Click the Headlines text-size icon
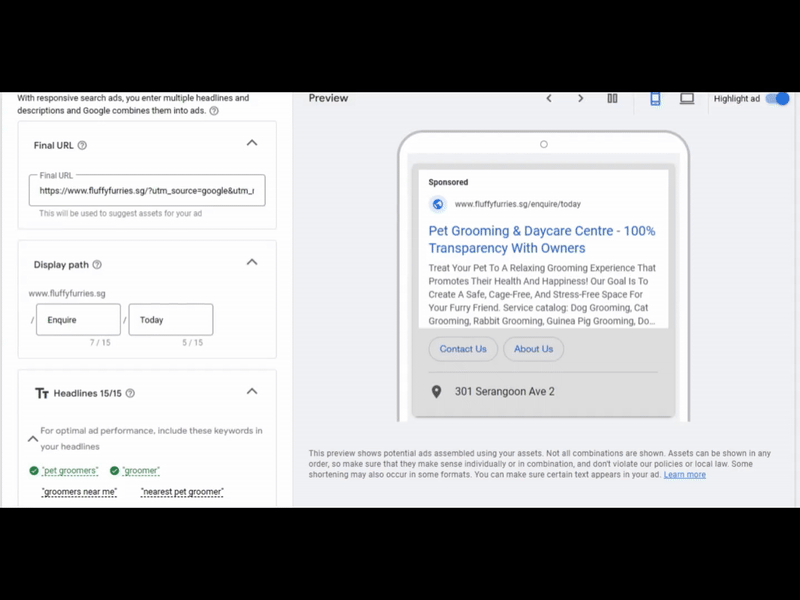 point(41,393)
